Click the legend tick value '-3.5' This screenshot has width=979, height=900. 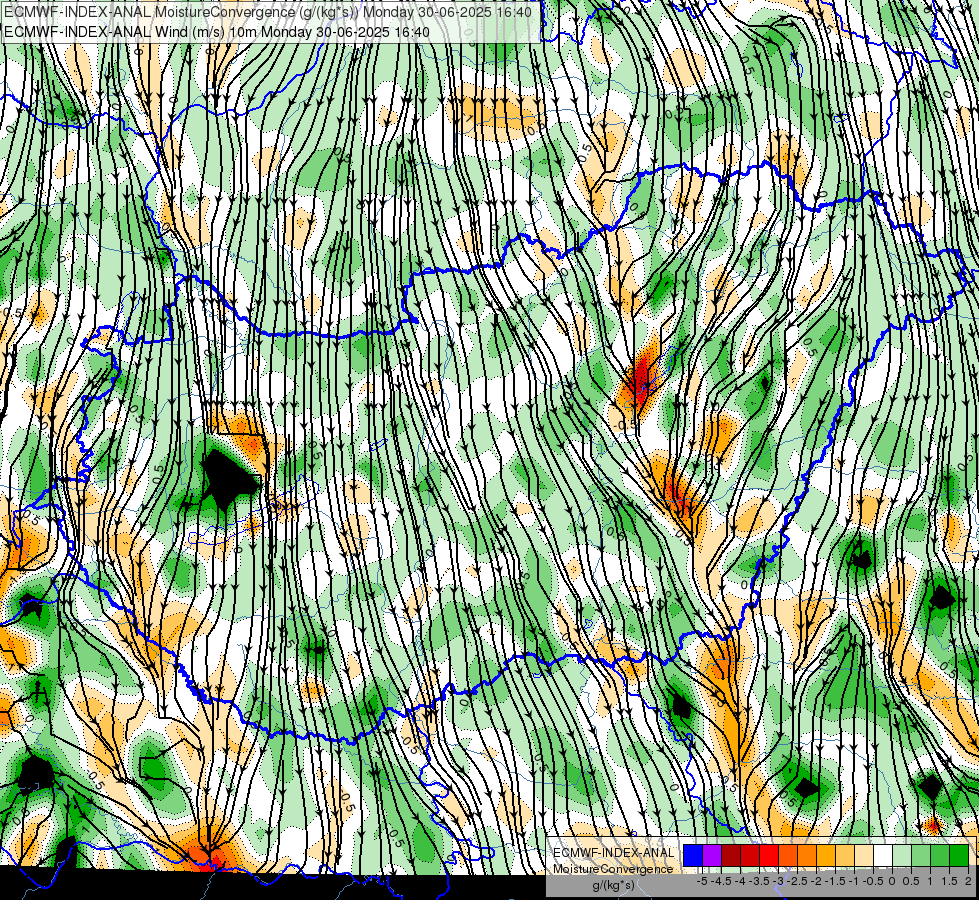759,881
